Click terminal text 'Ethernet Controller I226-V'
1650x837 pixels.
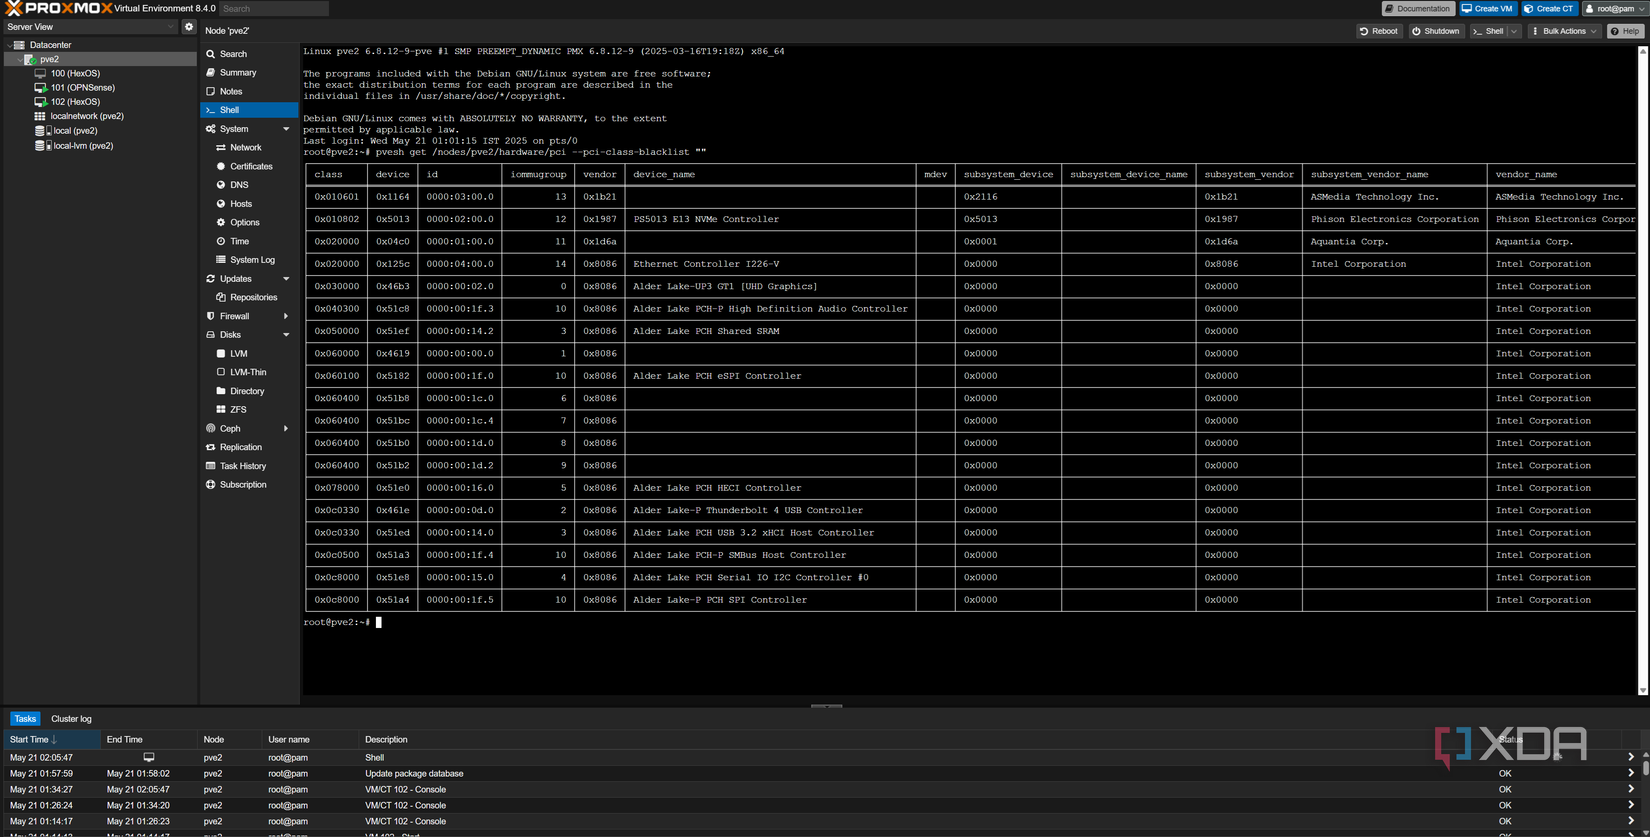pos(706,264)
